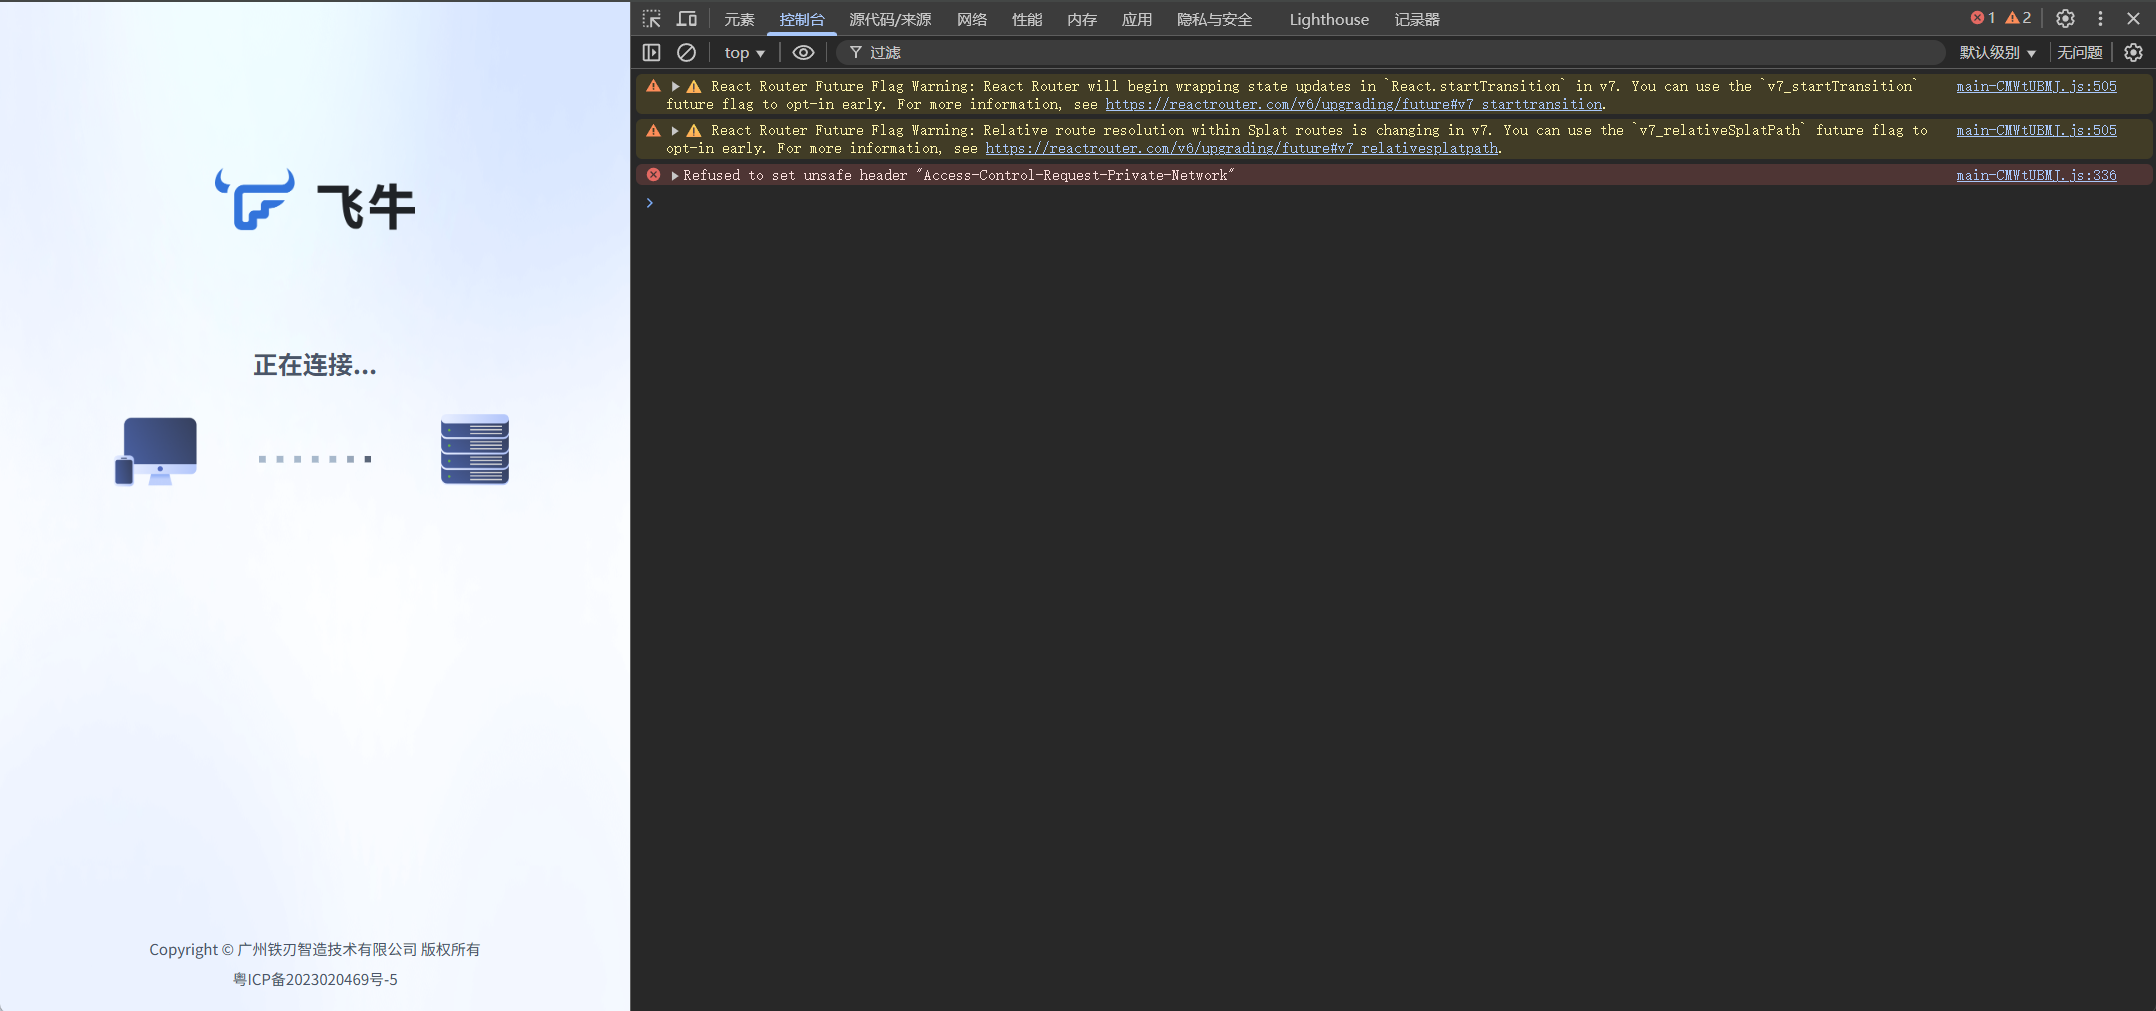This screenshot has width=2156, height=1011.
Task: Open main js:505 source link for startTransition warning
Action: (2036, 87)
